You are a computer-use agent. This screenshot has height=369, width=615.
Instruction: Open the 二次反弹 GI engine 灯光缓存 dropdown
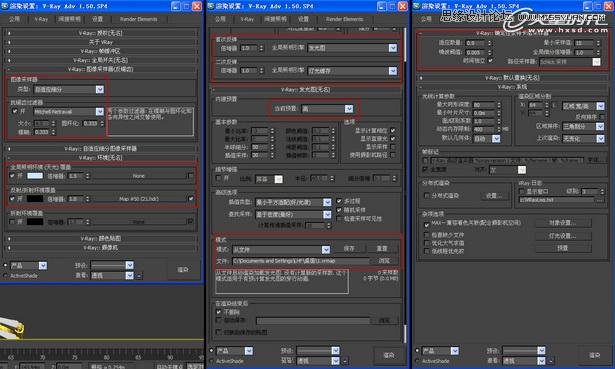coord(352,71)
